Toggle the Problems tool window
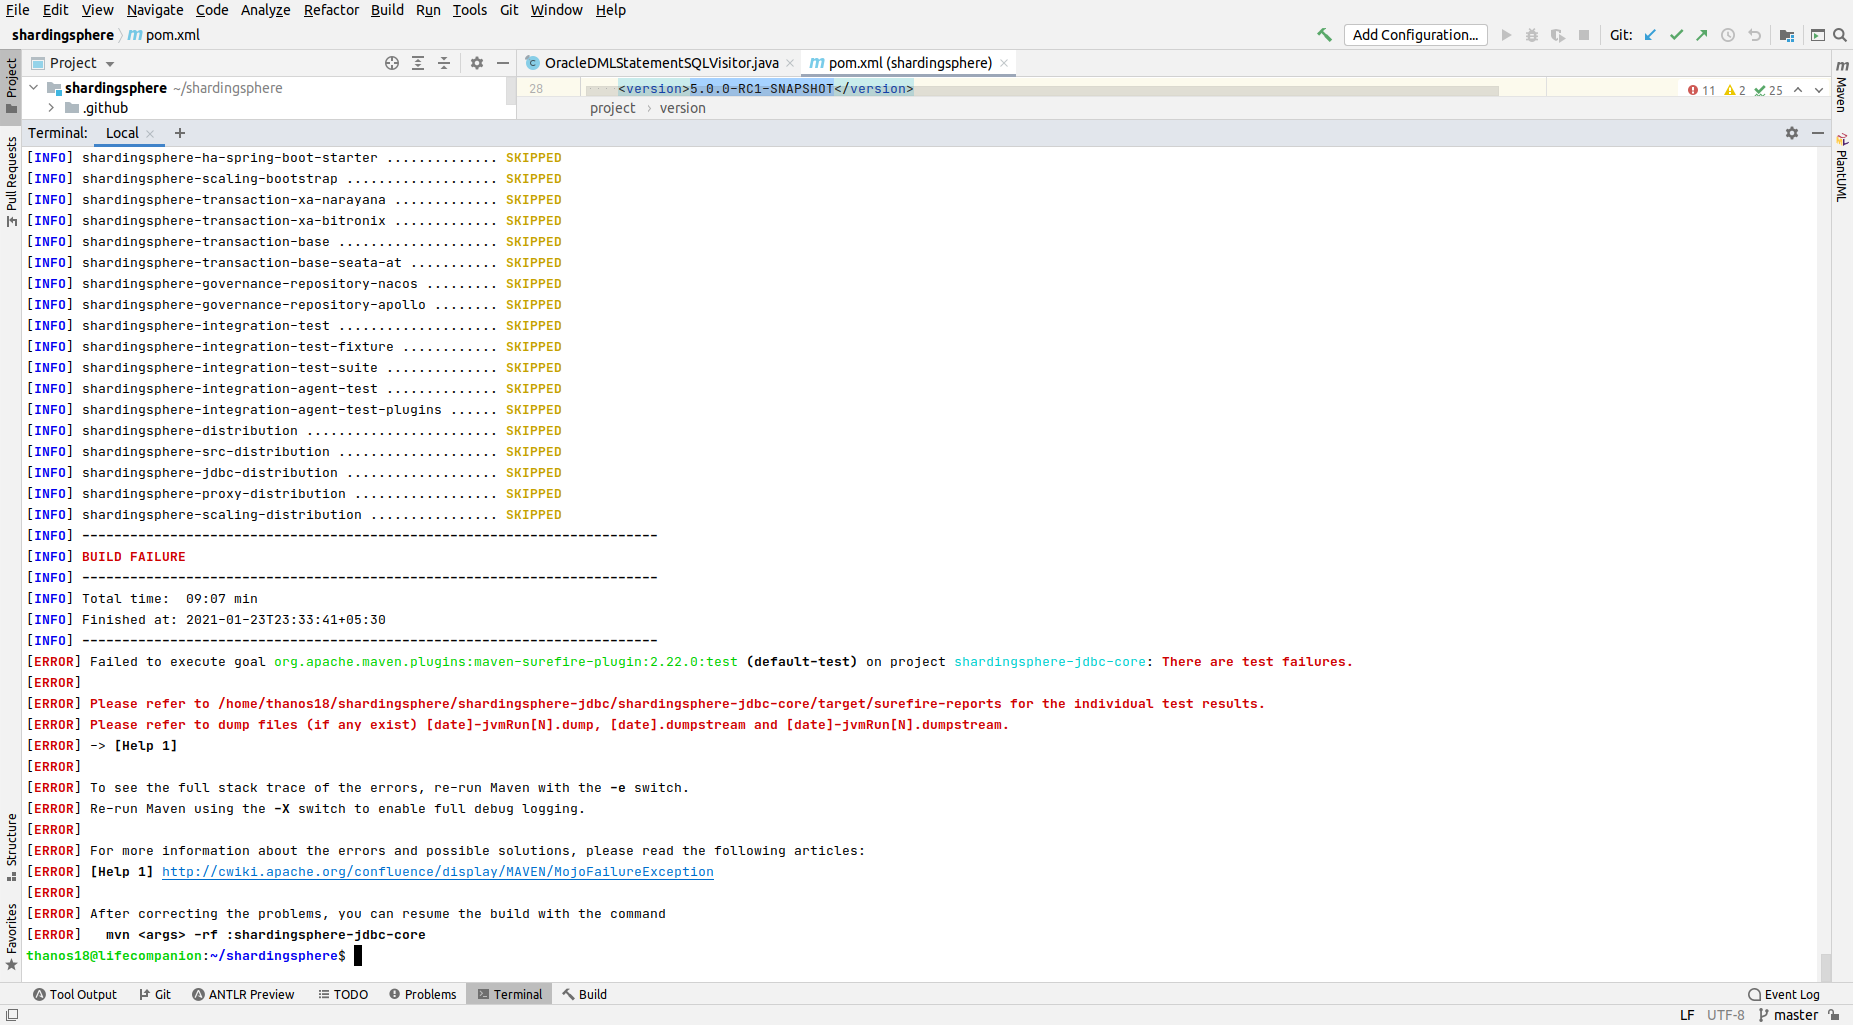 coord(423,994)
